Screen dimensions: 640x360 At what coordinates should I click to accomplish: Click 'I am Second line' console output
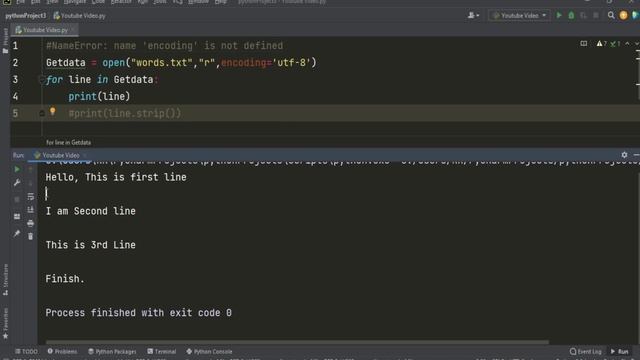tap(91, 211)
